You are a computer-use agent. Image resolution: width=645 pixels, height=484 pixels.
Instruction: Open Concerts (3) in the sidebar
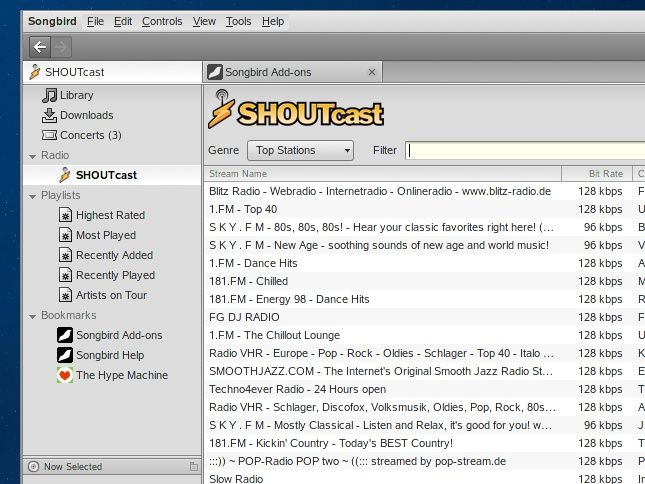coord(112,135)
